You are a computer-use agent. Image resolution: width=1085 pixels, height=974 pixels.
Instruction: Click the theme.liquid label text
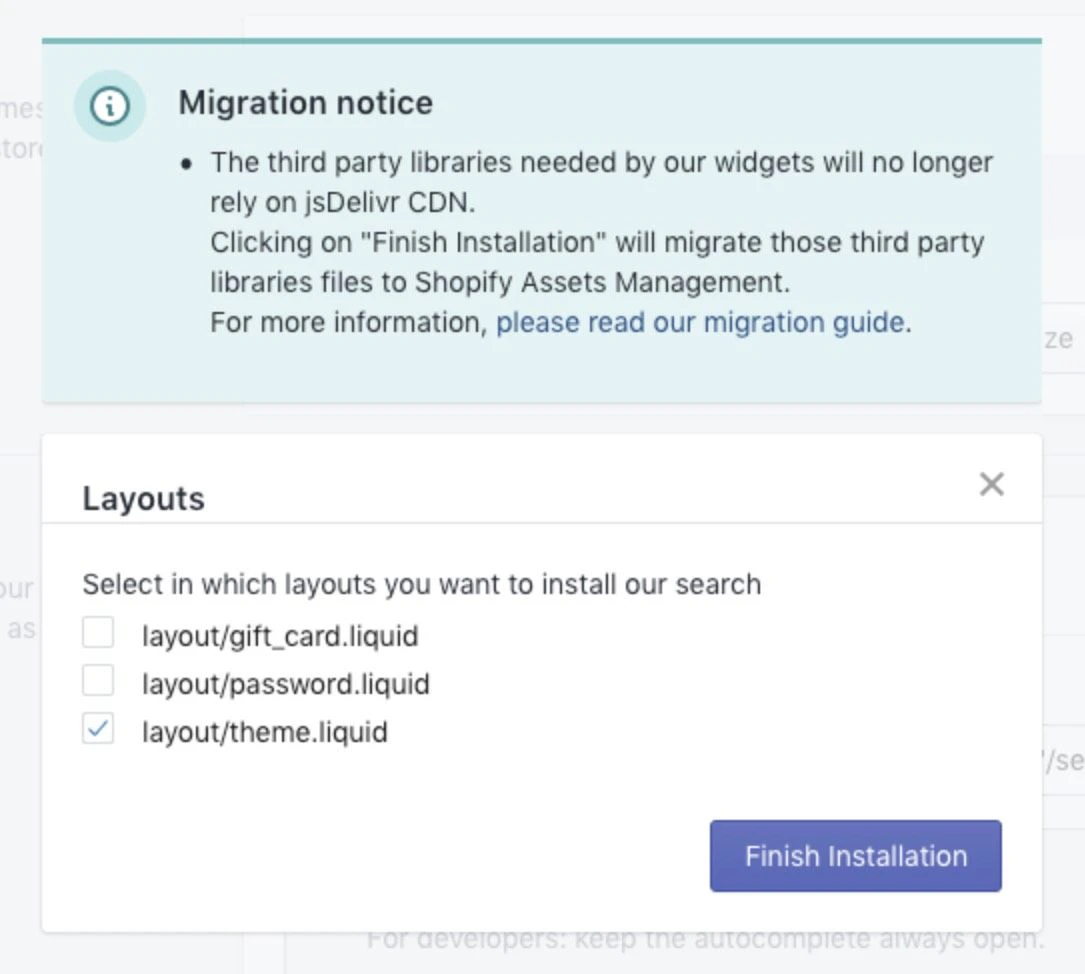coord(263,732)
